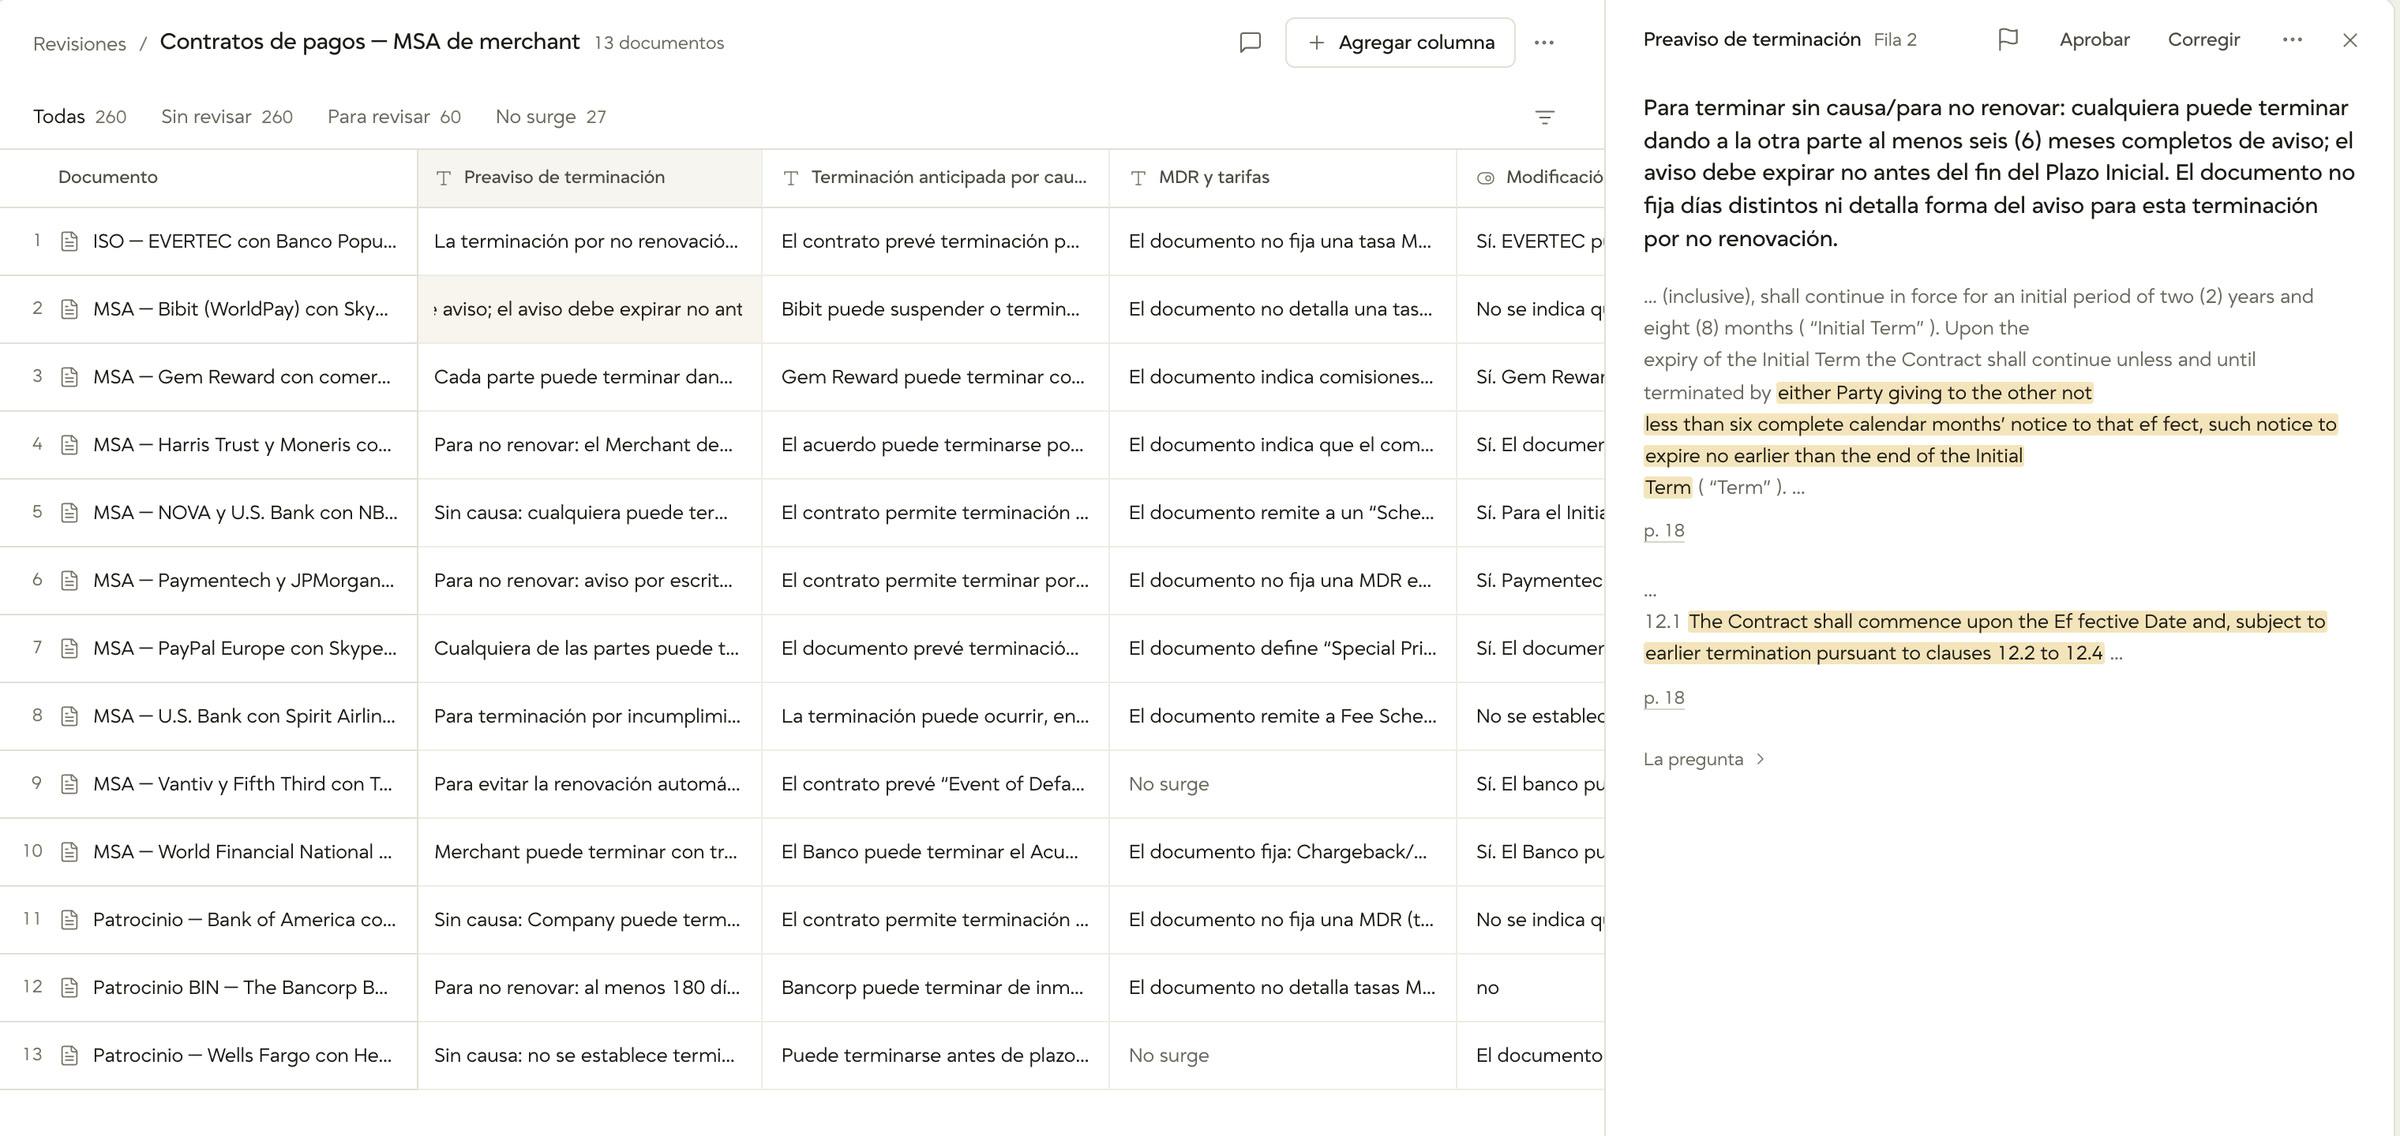Click document icon for Gem Reward row

click(x=69, y=377)
